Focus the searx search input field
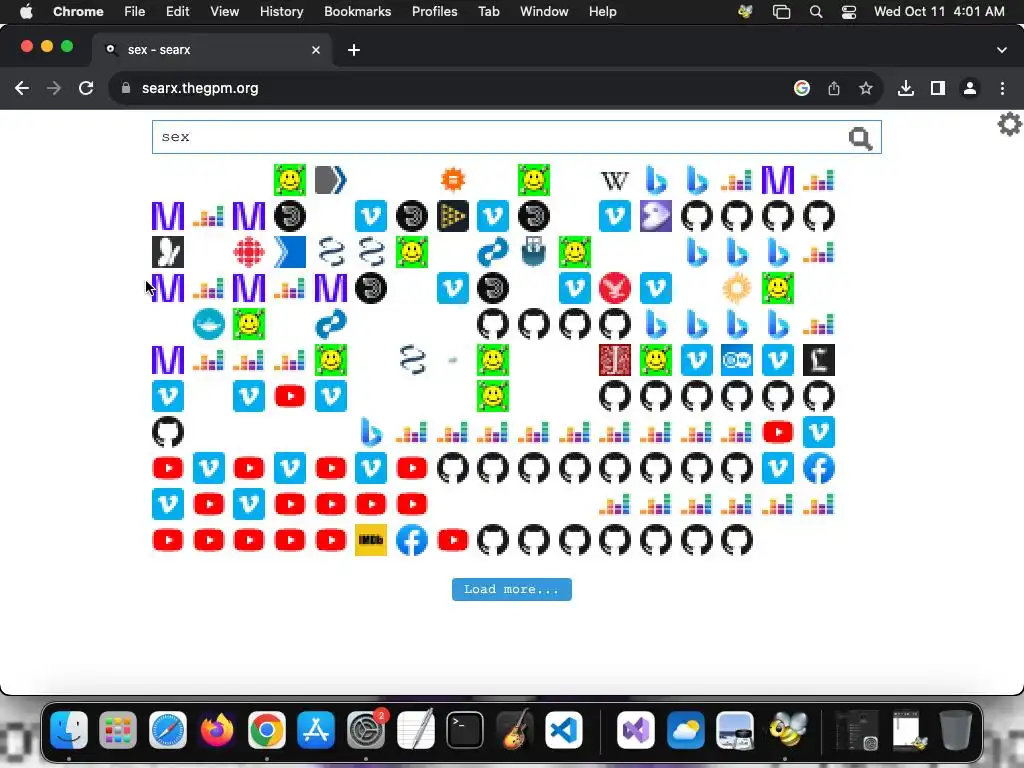The image size is (1024, 768). pos(517,137)
